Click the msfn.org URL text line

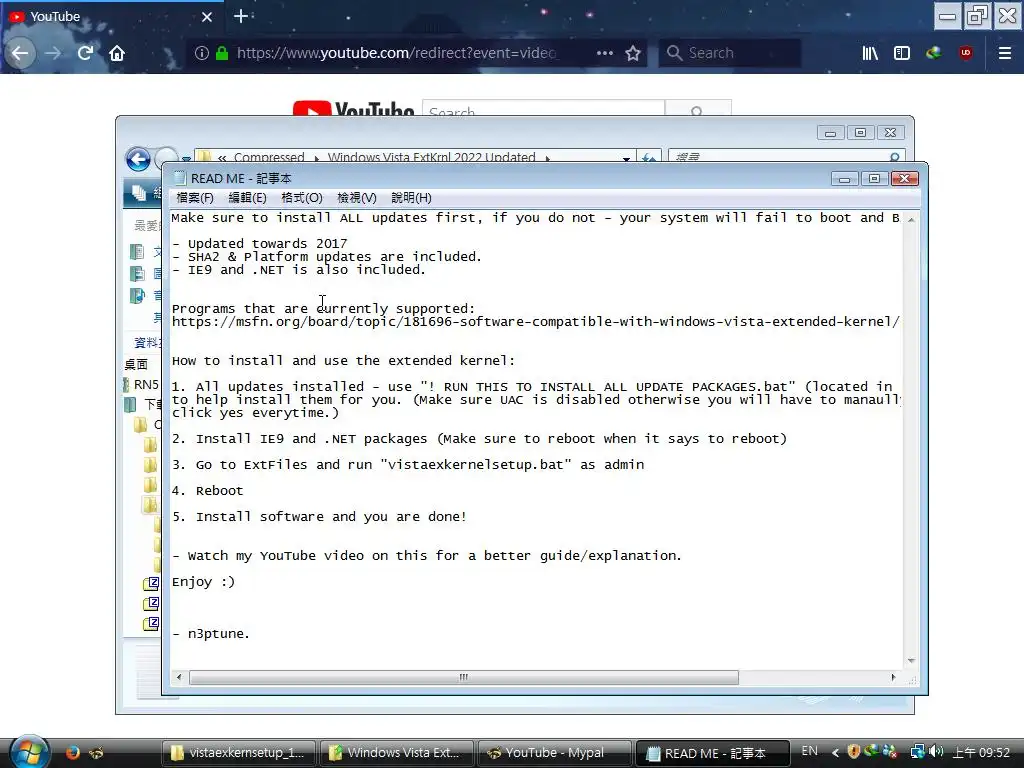tap(536, 322)
